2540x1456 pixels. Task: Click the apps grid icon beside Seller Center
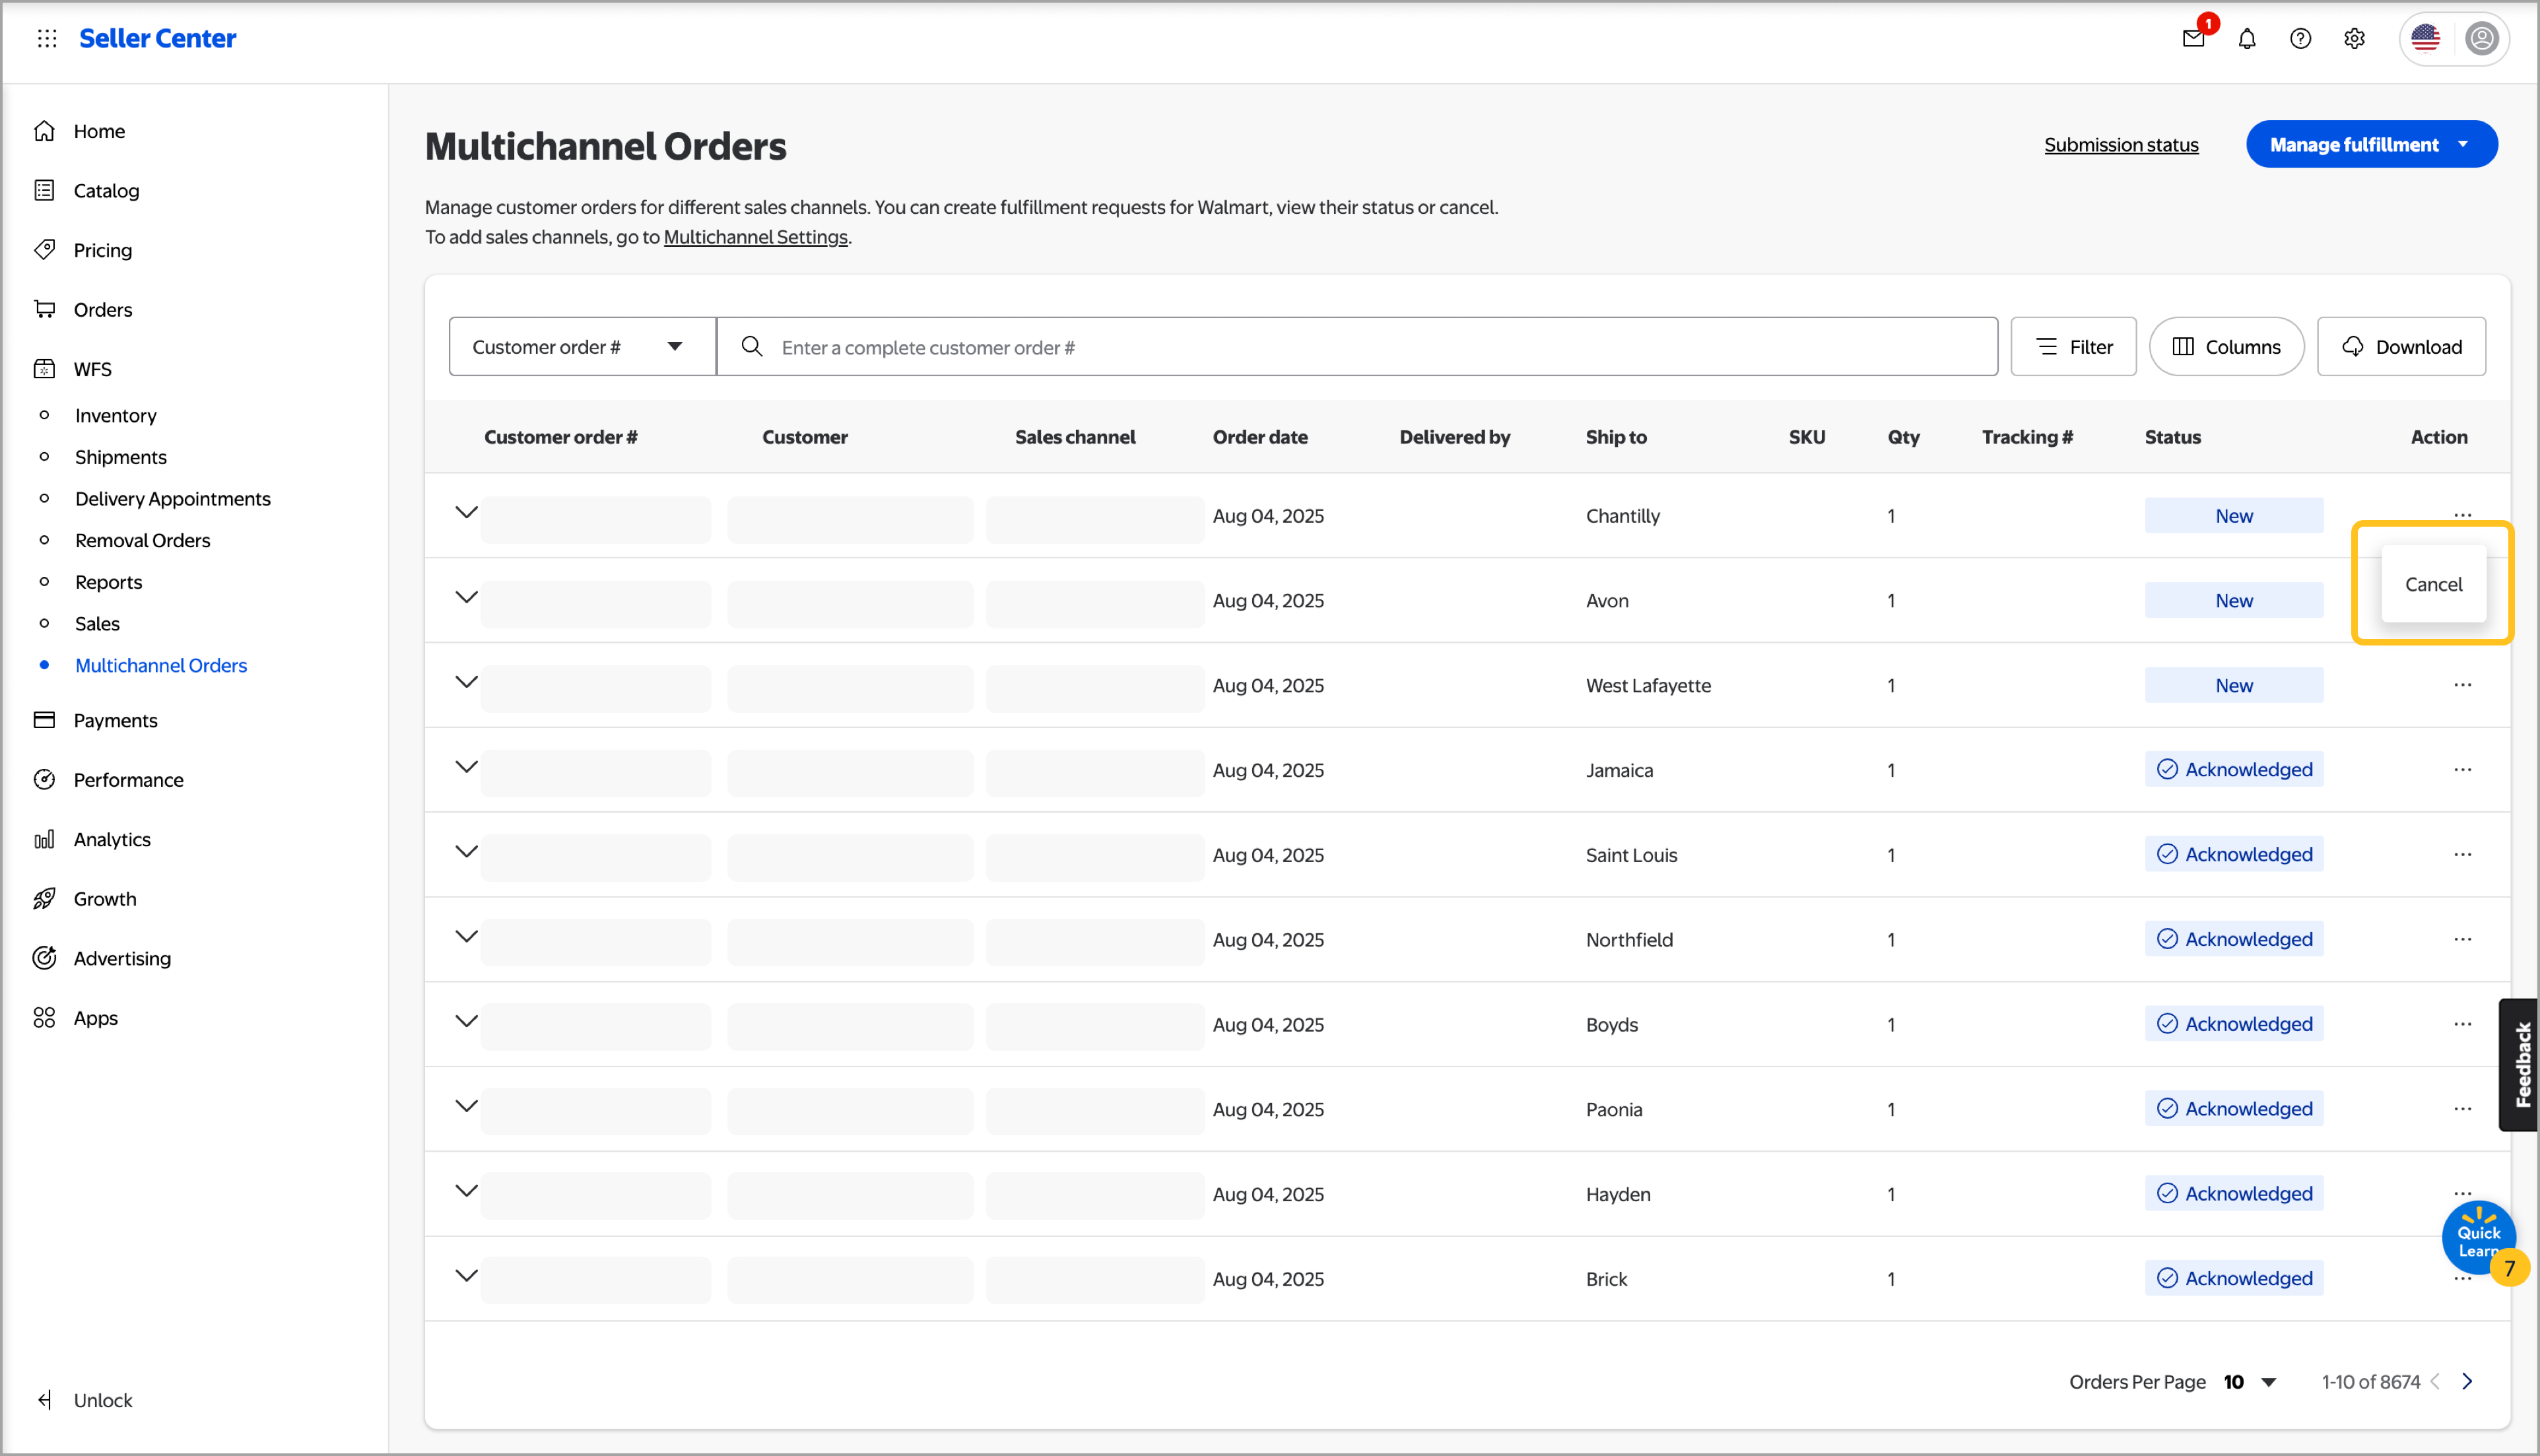click(47, 38)
